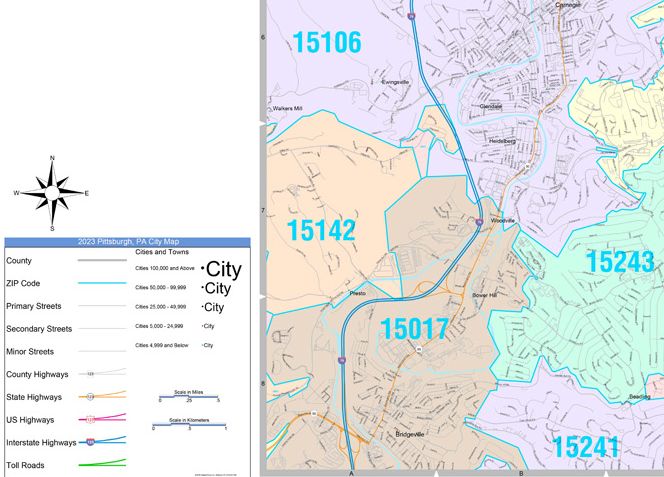Click the Bridgeville town label
Image resolution: width=664 pixels, height=477 pixels.
pos(410,434)
